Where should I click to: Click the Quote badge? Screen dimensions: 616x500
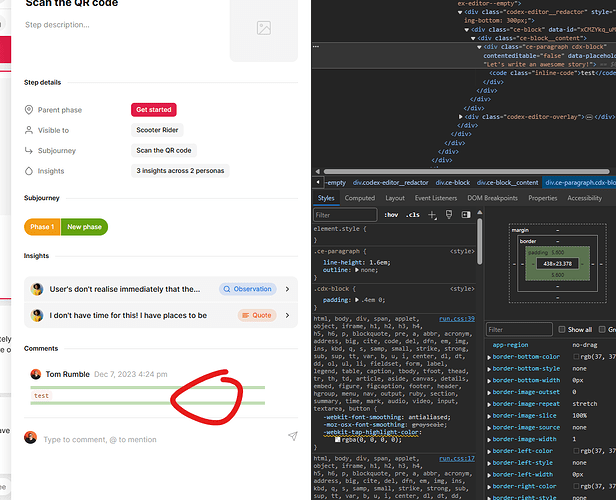(x=257, y=315)
